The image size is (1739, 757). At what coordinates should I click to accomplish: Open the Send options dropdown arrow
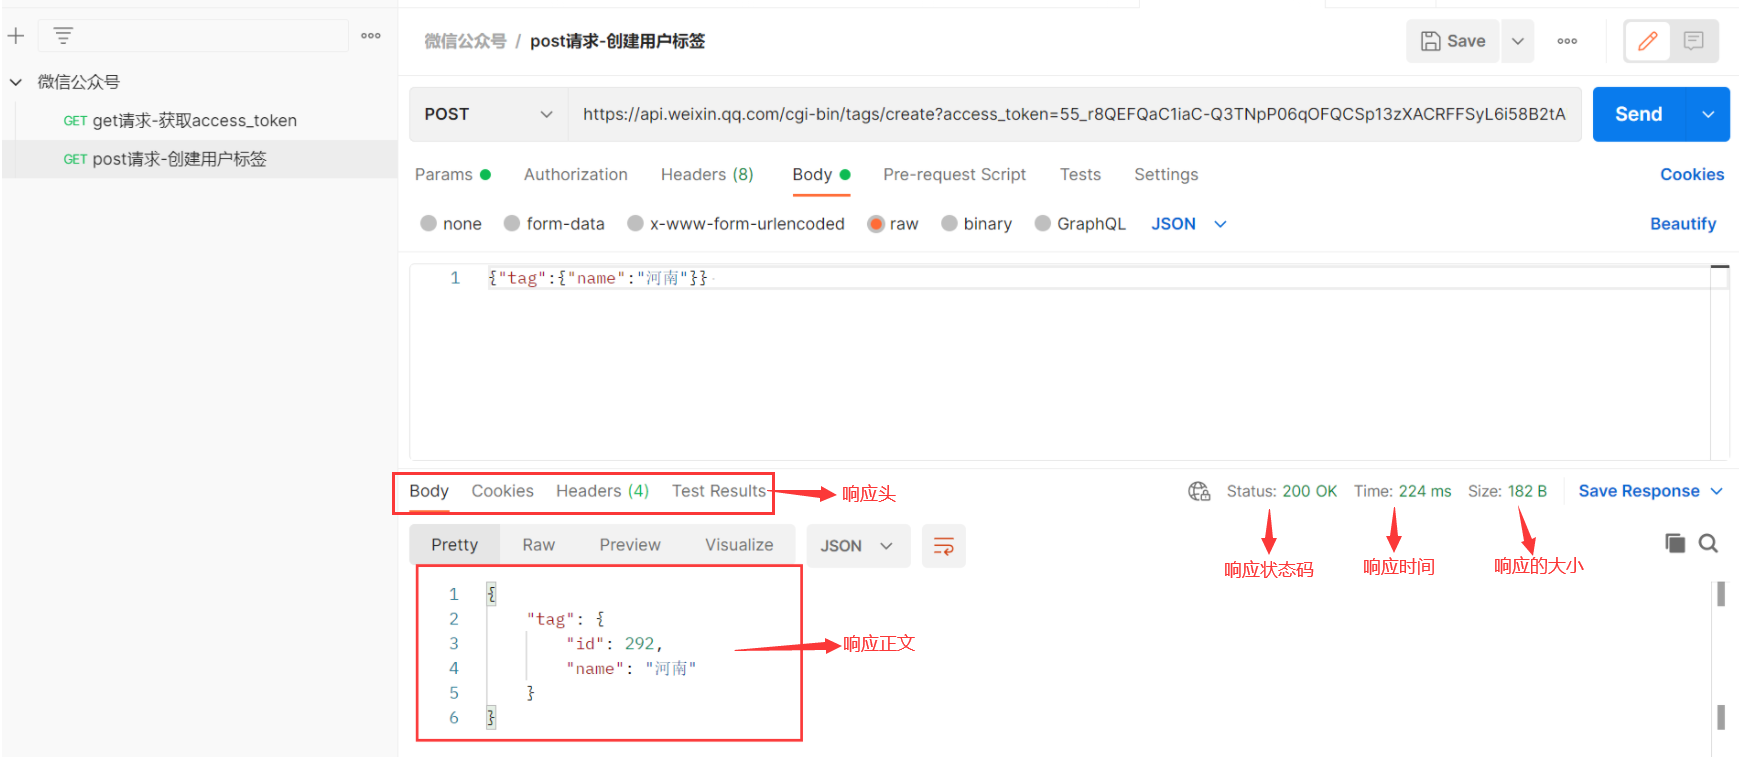point(1708,114)
